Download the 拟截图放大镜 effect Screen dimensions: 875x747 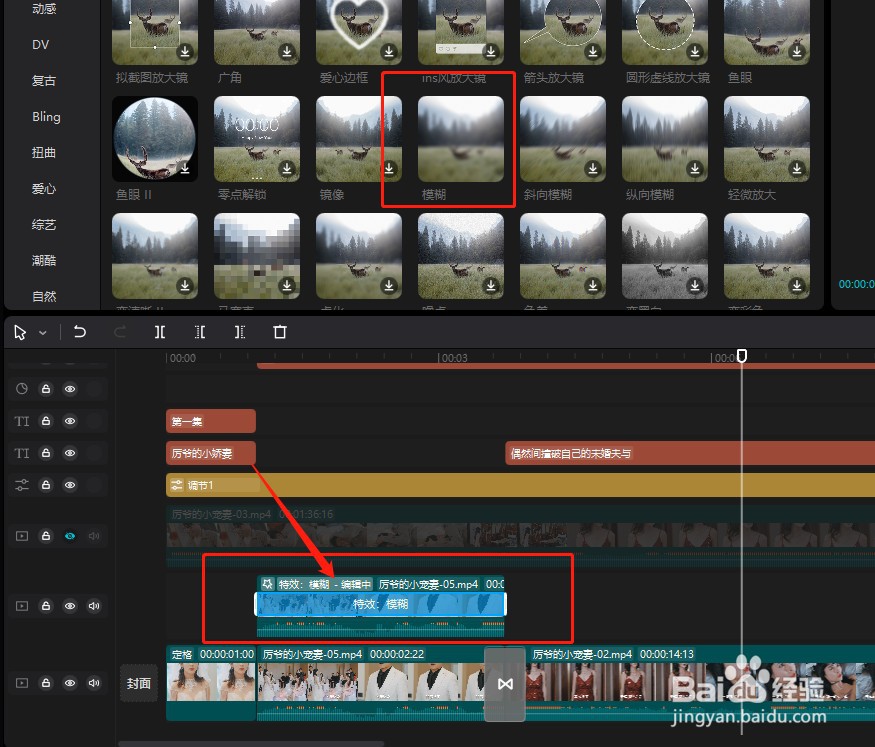click(x=185, y=51)
